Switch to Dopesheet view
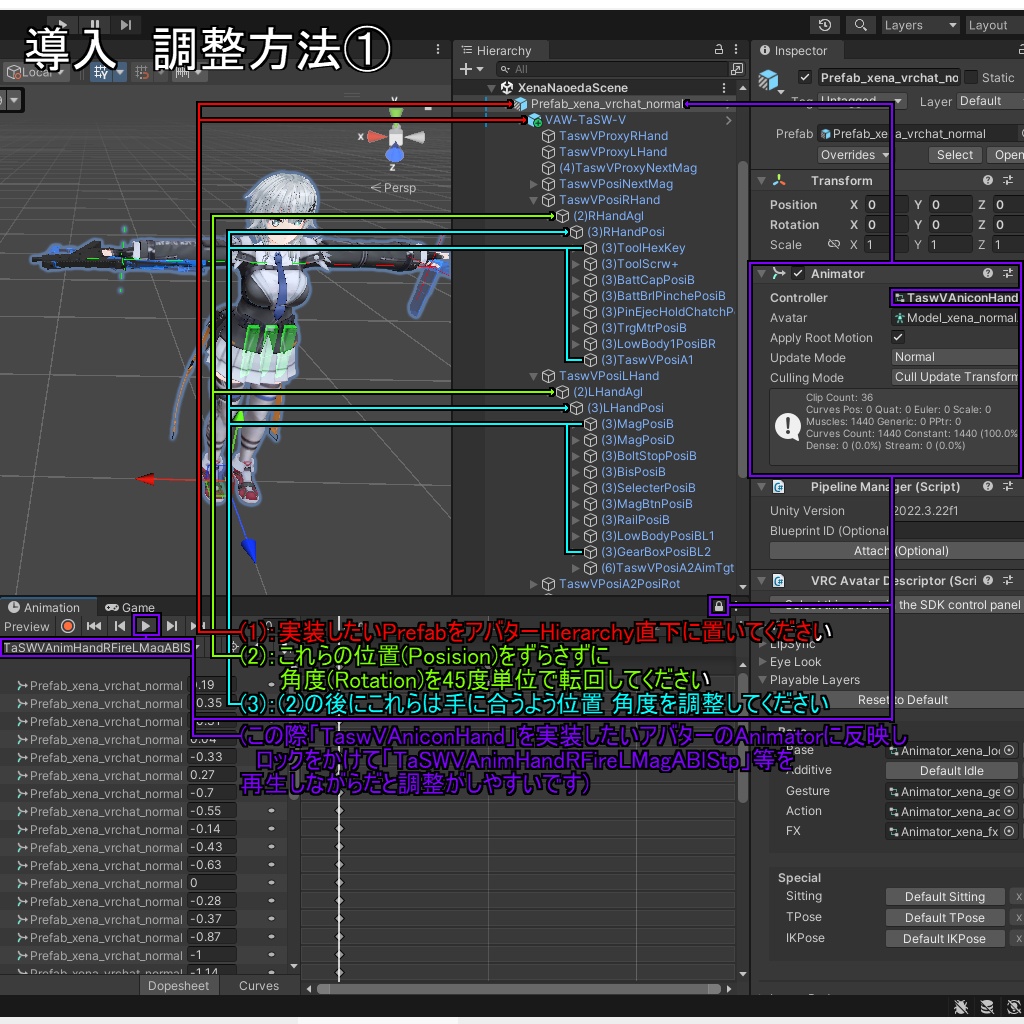Image resolution: width=1024 pixels, height=1024 pixels. [x=178, y=985]
